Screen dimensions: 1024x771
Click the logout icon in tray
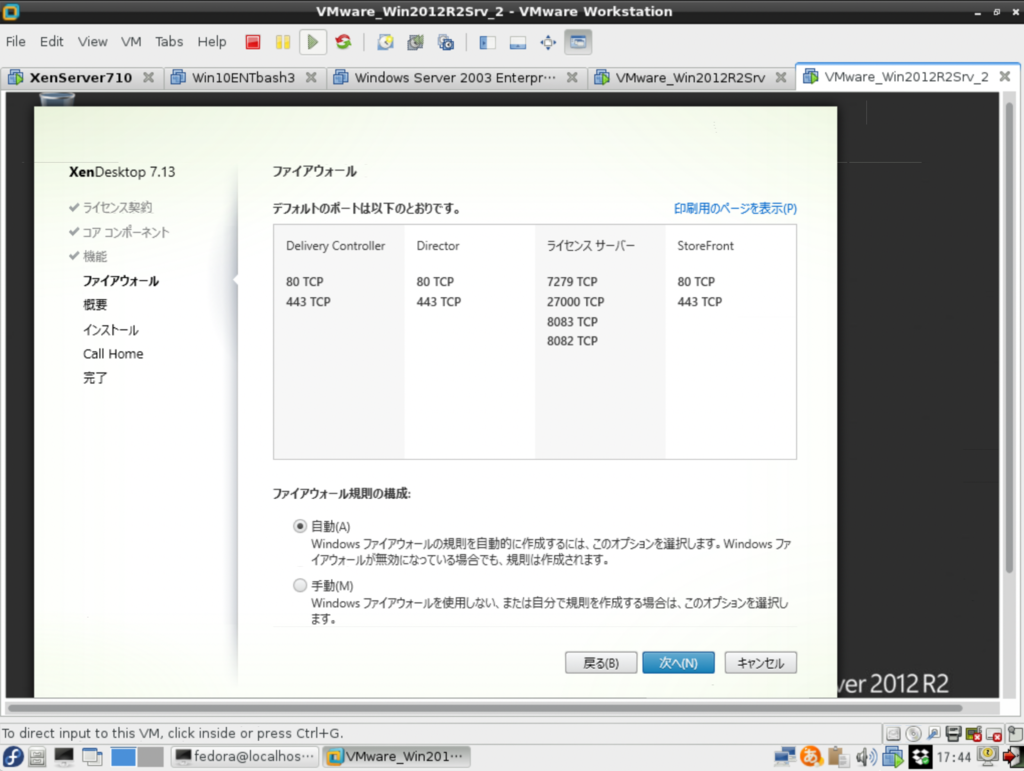pyautogui.click(x=1013, y=757)
